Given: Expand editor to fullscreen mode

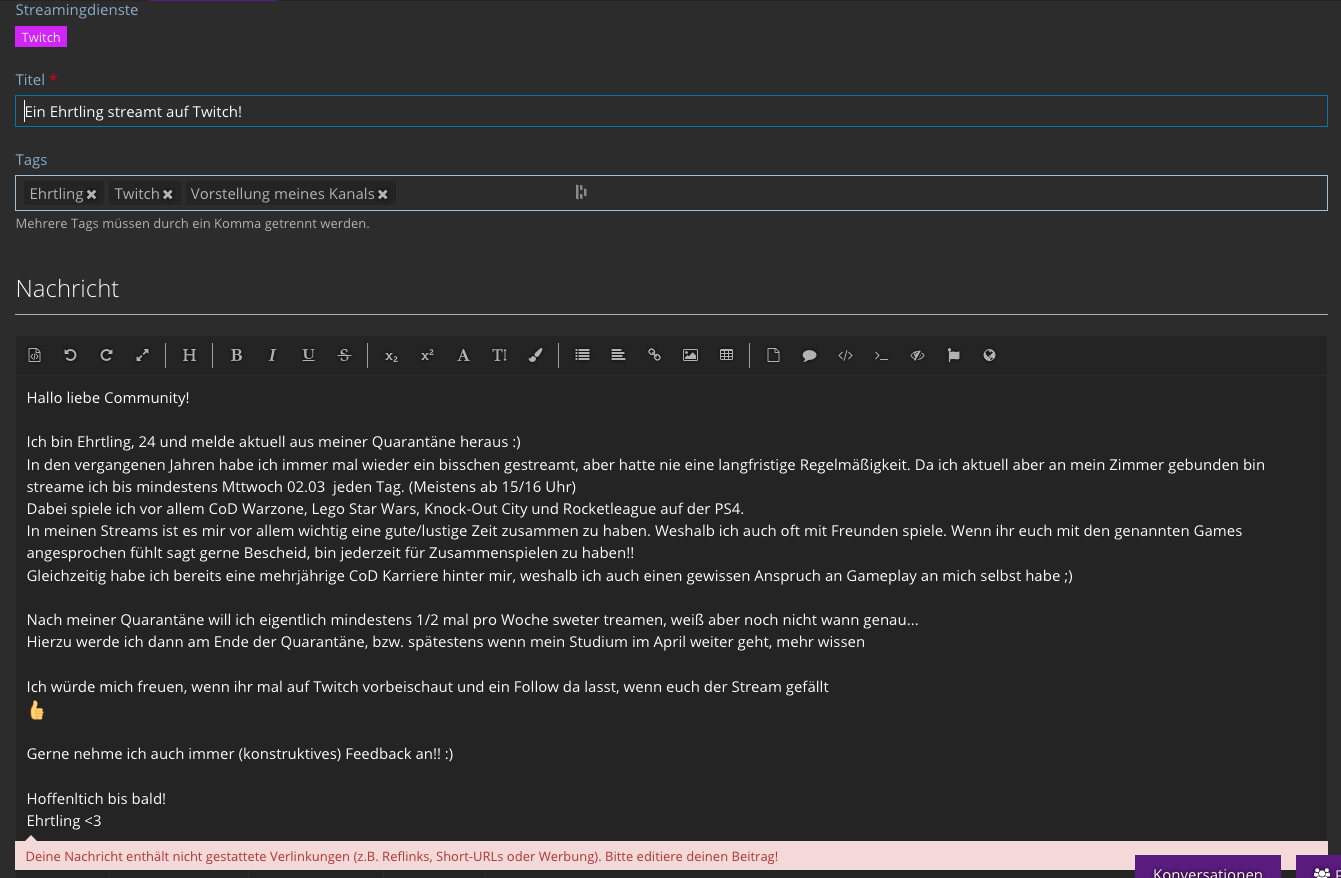Looking at the screenshot, I should [x=142, y=355].
